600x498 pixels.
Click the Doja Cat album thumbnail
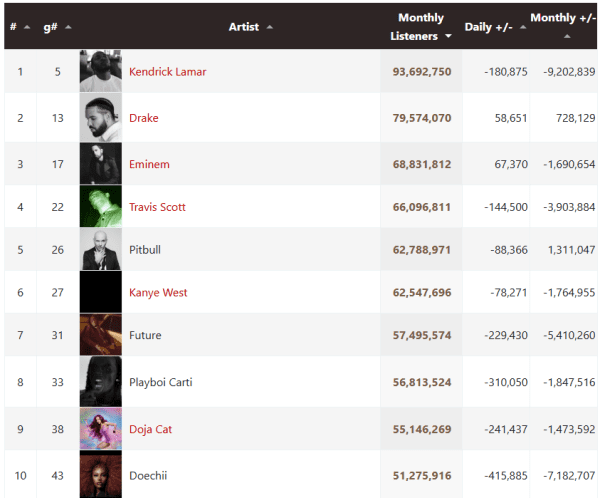tap(101, 429)
